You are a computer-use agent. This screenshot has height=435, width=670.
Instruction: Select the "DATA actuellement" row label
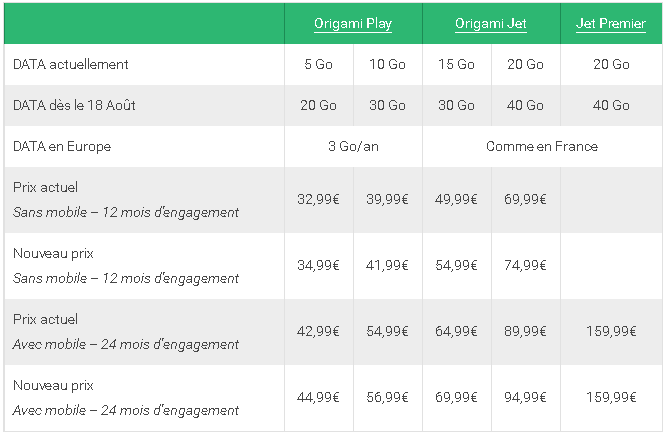[71, 64]
